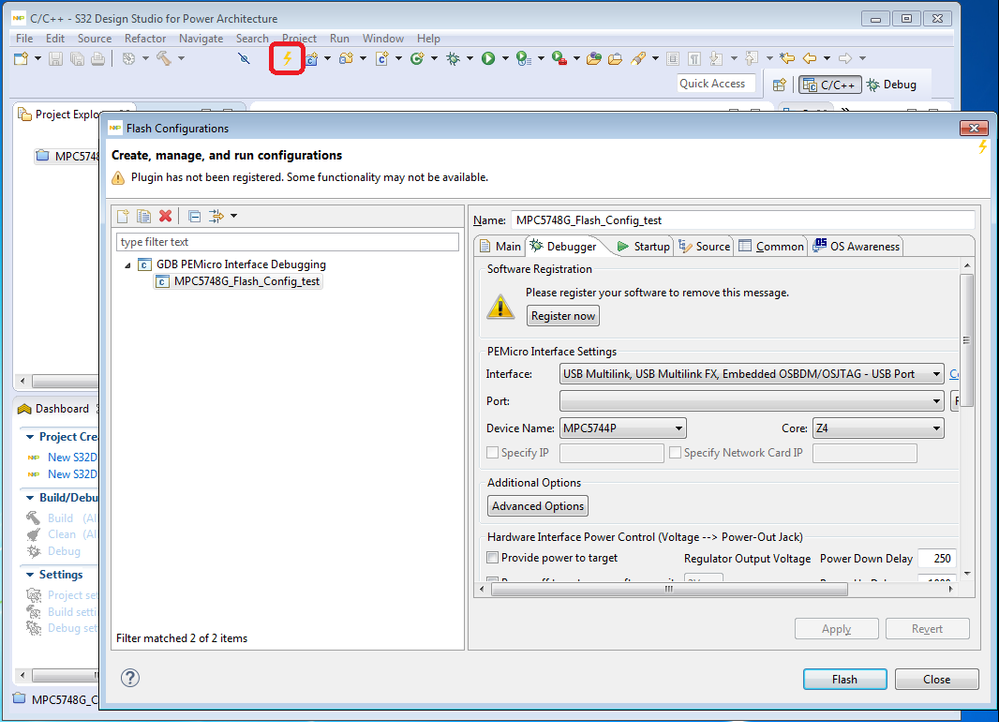Click the Help question mark icon
The height and width of the screenshot is (722, 999).
[130, 678]
